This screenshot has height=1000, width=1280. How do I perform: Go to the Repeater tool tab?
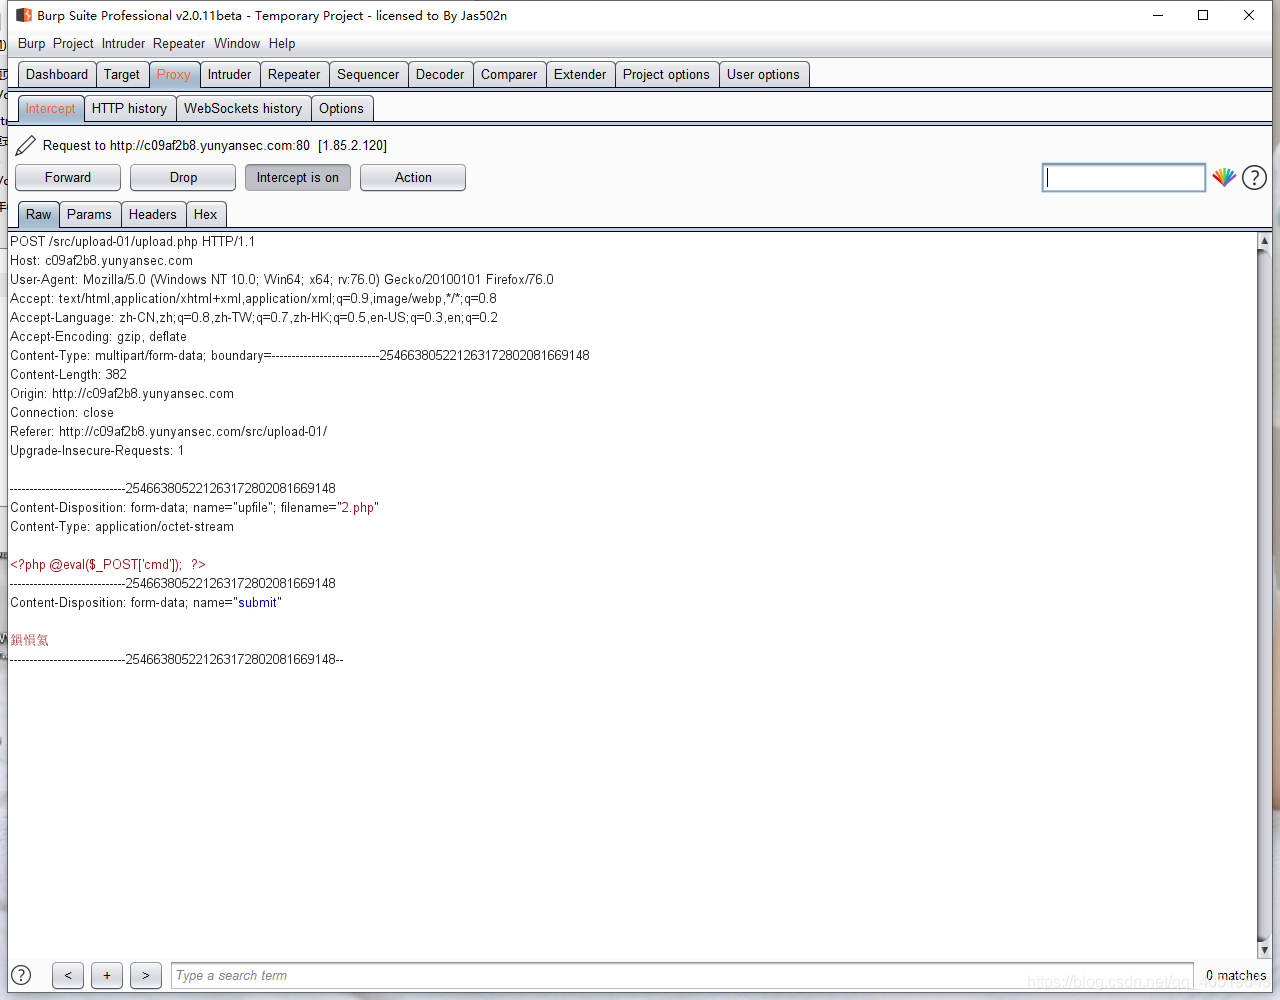pos(294,75)
